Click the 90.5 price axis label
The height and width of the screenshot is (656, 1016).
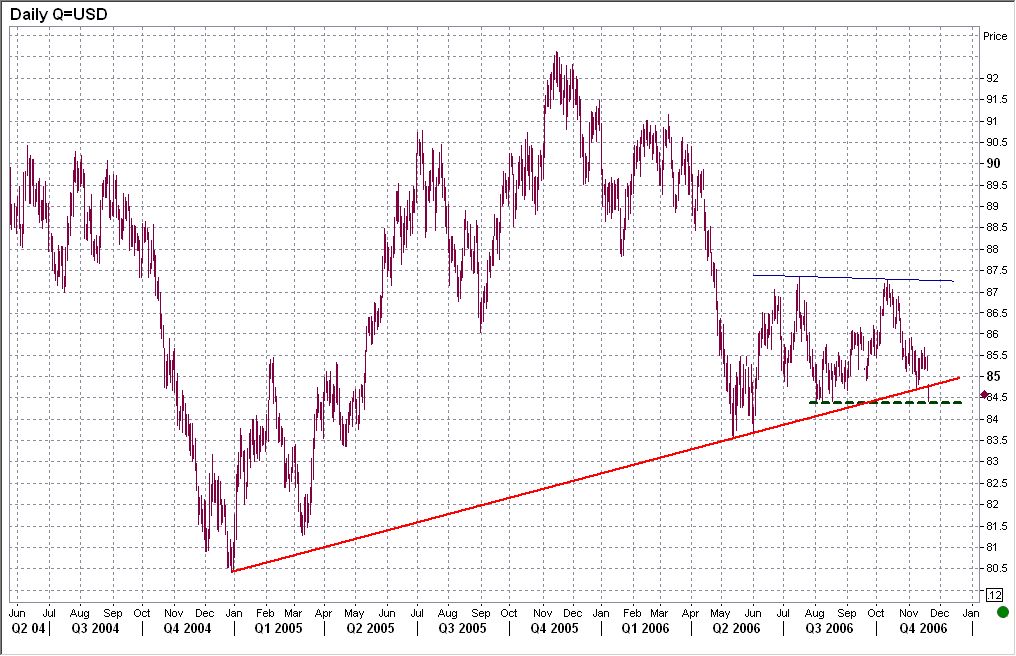coord(997,142)
